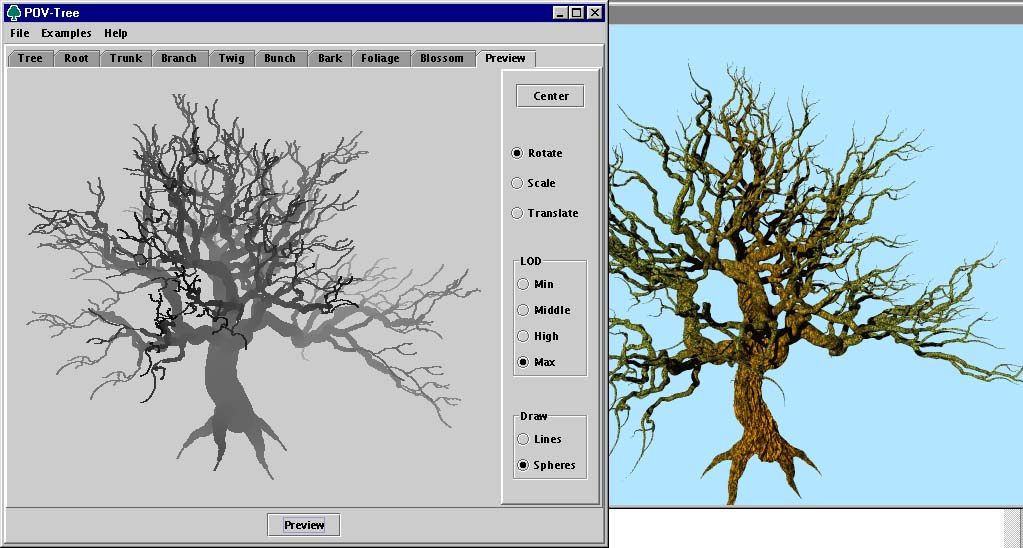Select the Blossom tab
The height and width of the screenshot is (548, 1023).
pyautogui.click(x=442, y=58)
